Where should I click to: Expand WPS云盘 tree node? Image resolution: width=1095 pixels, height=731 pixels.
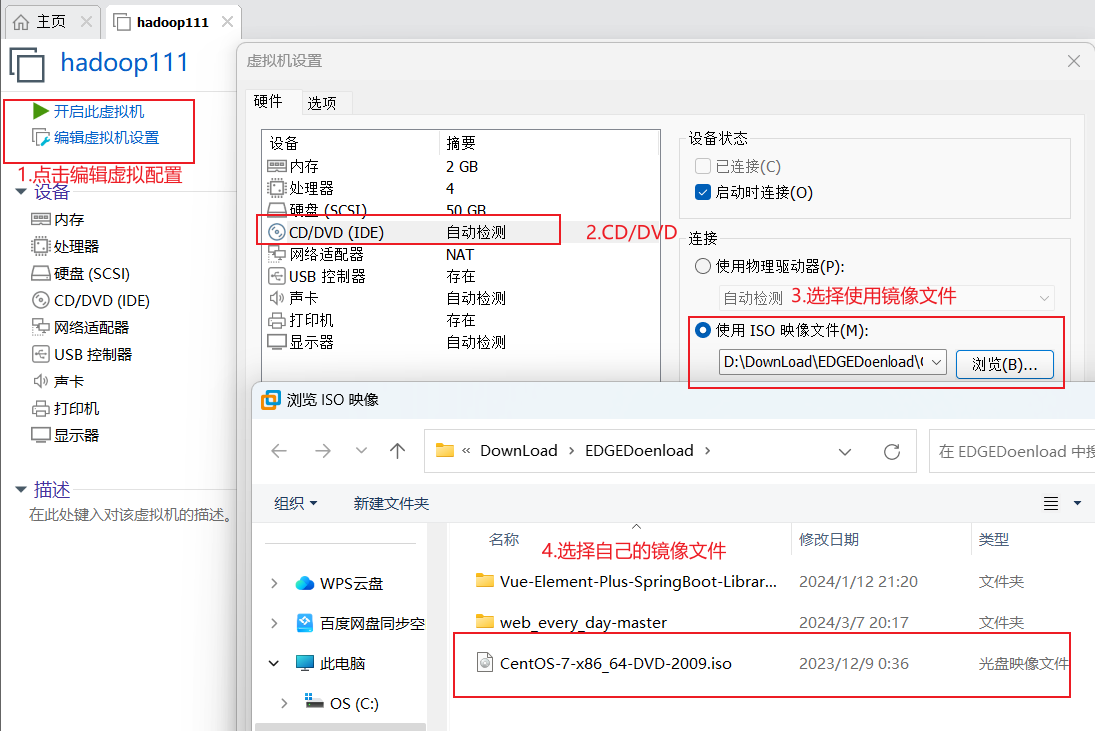point(274,584)
